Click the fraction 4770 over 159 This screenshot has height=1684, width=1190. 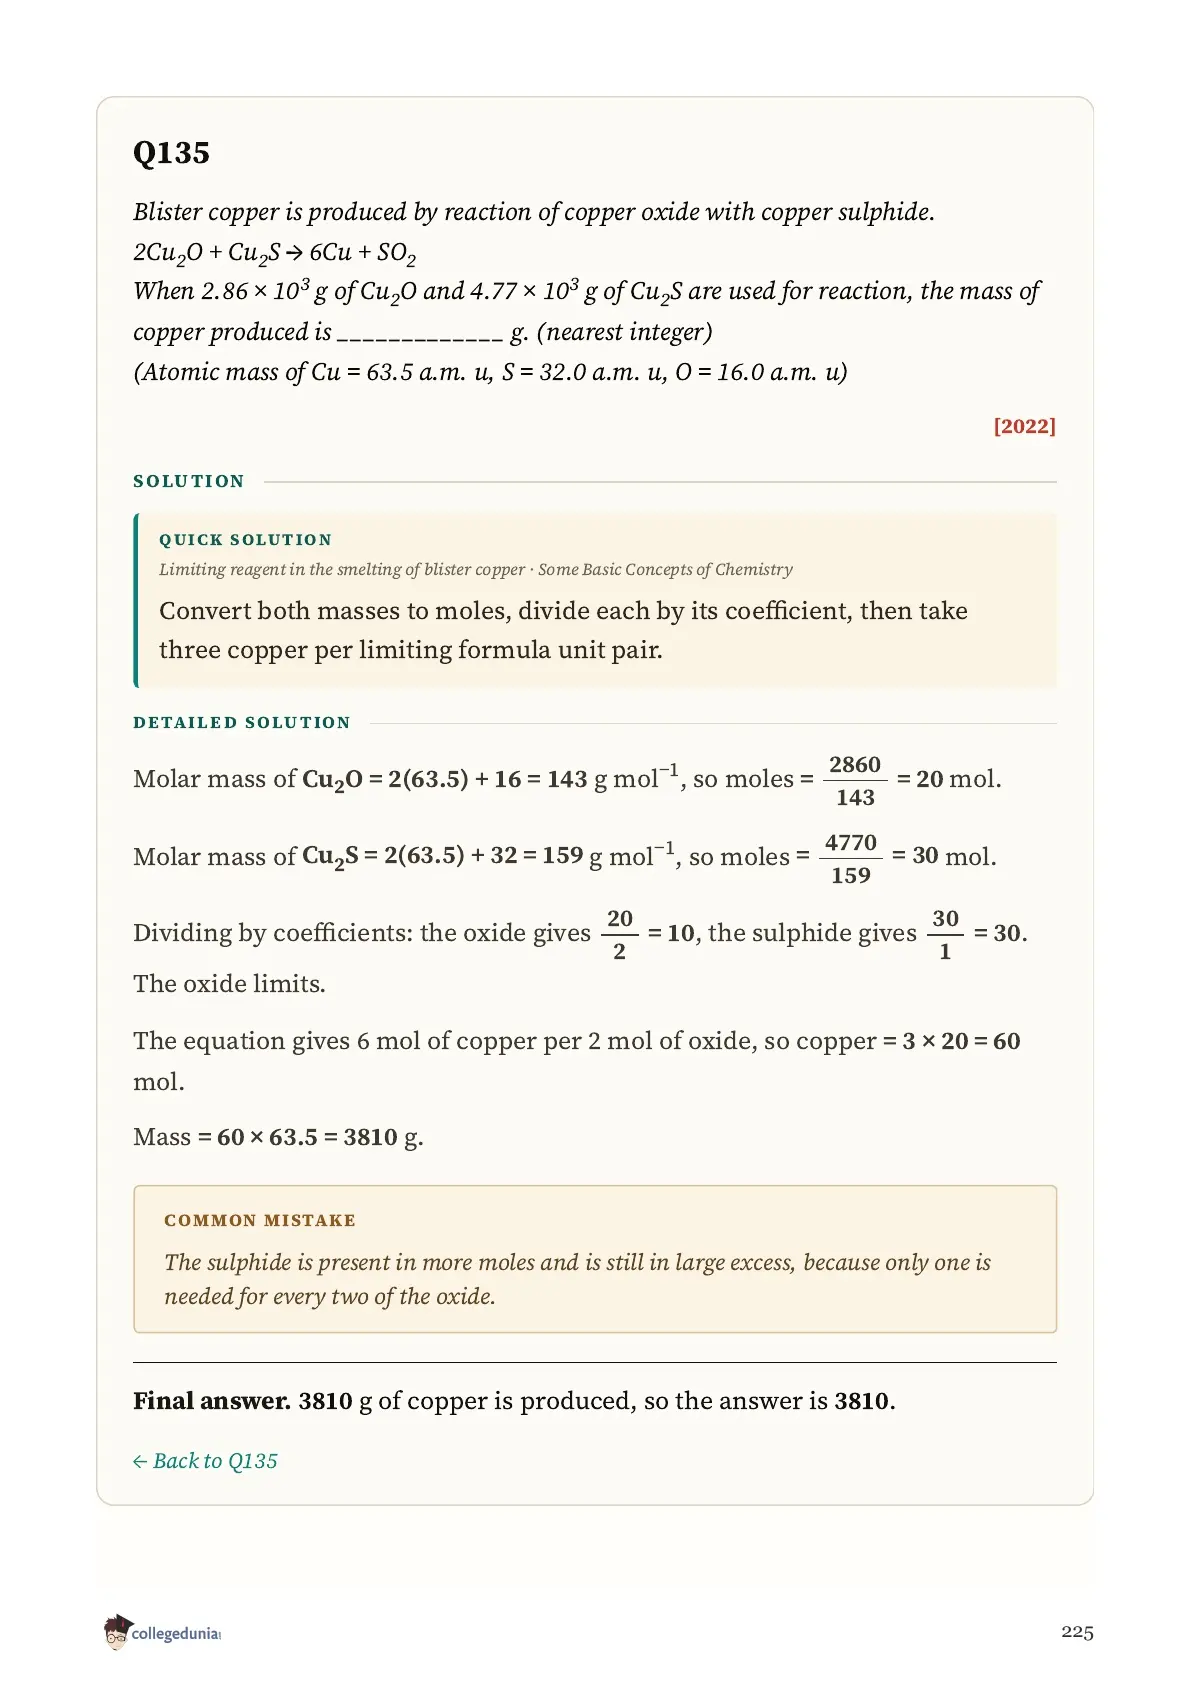(x=851, y=859)
